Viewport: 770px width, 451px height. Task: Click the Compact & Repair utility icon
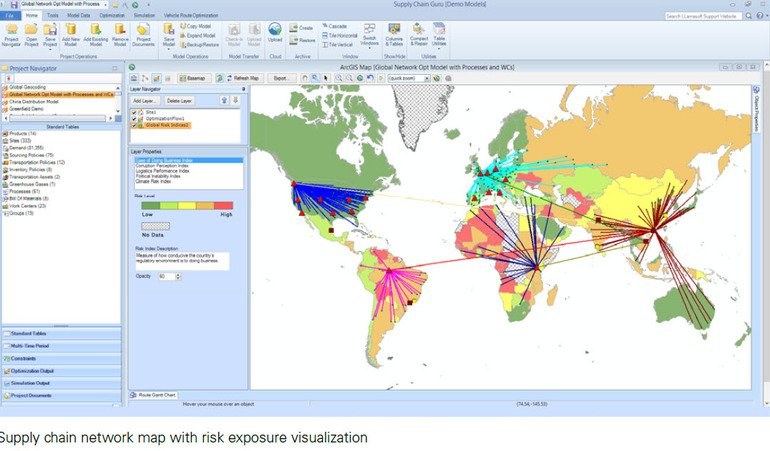pyautogui.click(x=419, y=34)
